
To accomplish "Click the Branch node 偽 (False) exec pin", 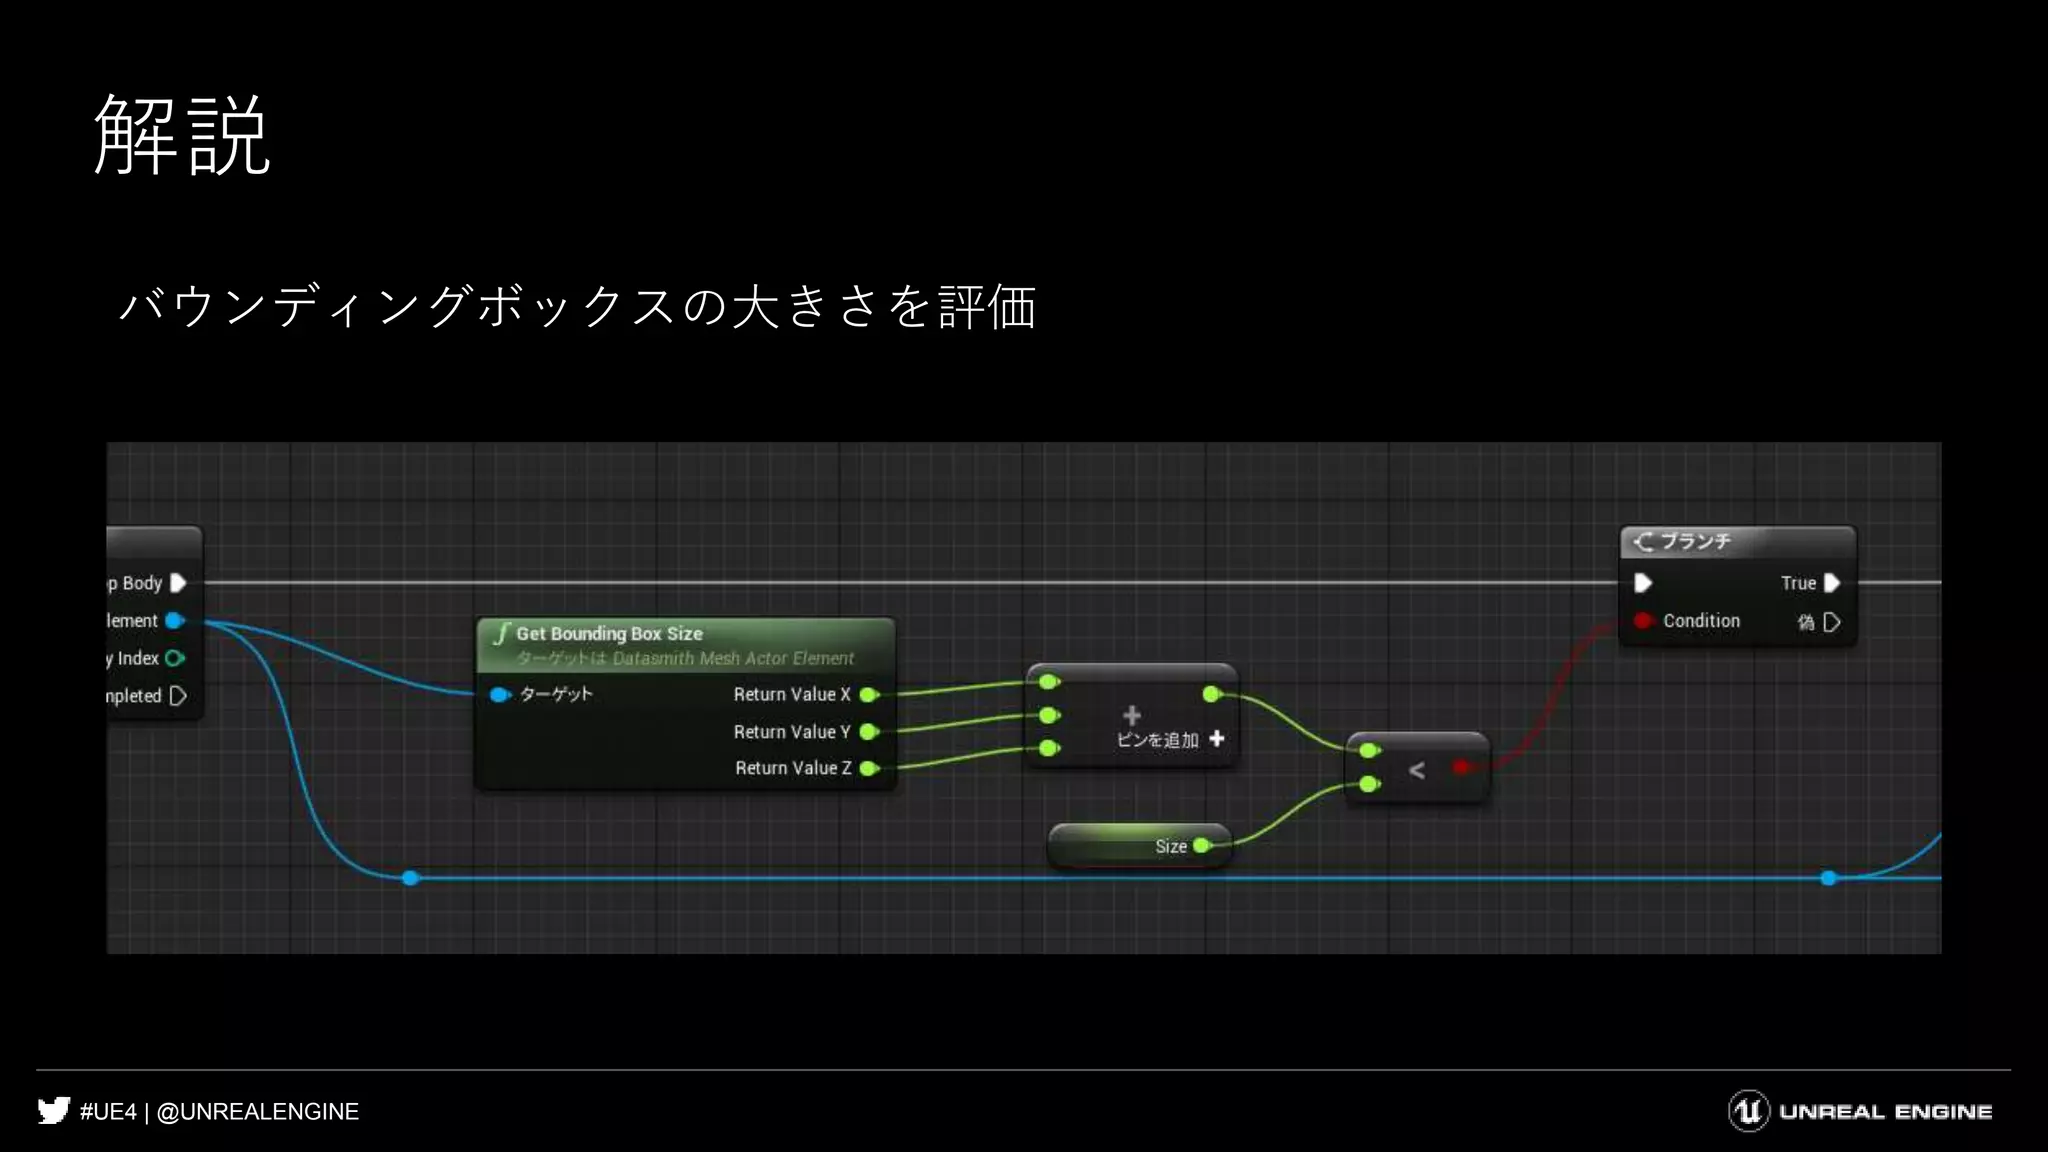I will (1832, 622).
